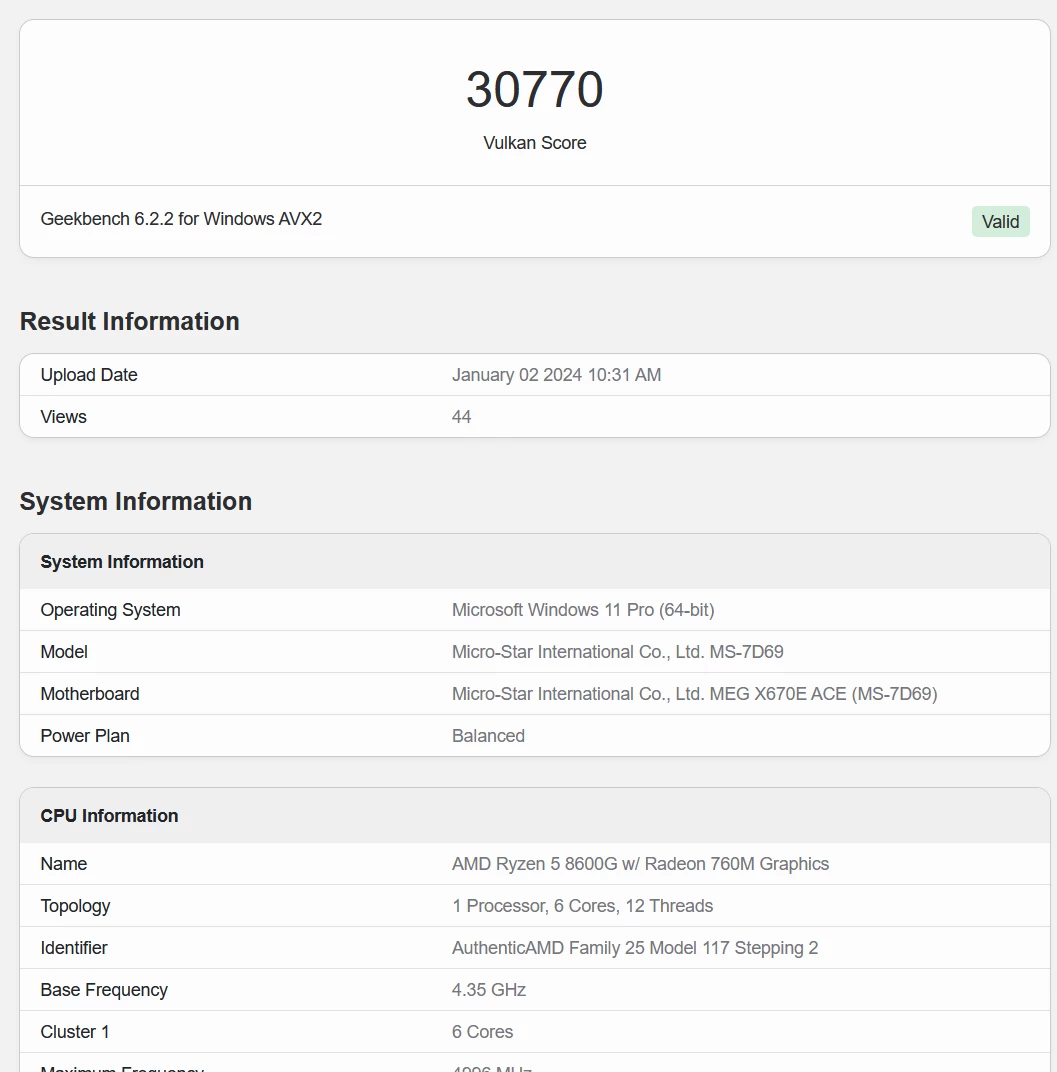
Task: Select the Vulkan Score label
Action: pos(534,143)
